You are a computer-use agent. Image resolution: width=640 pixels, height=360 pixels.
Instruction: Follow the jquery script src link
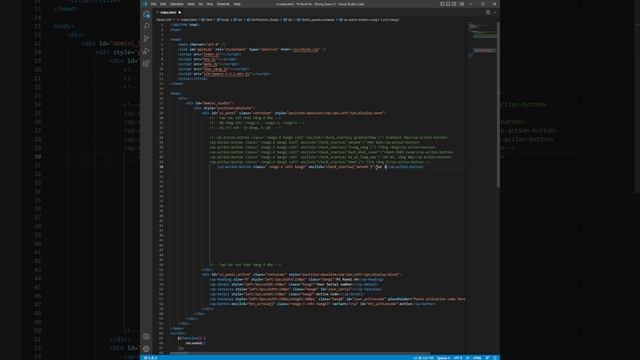coord(227,74)
